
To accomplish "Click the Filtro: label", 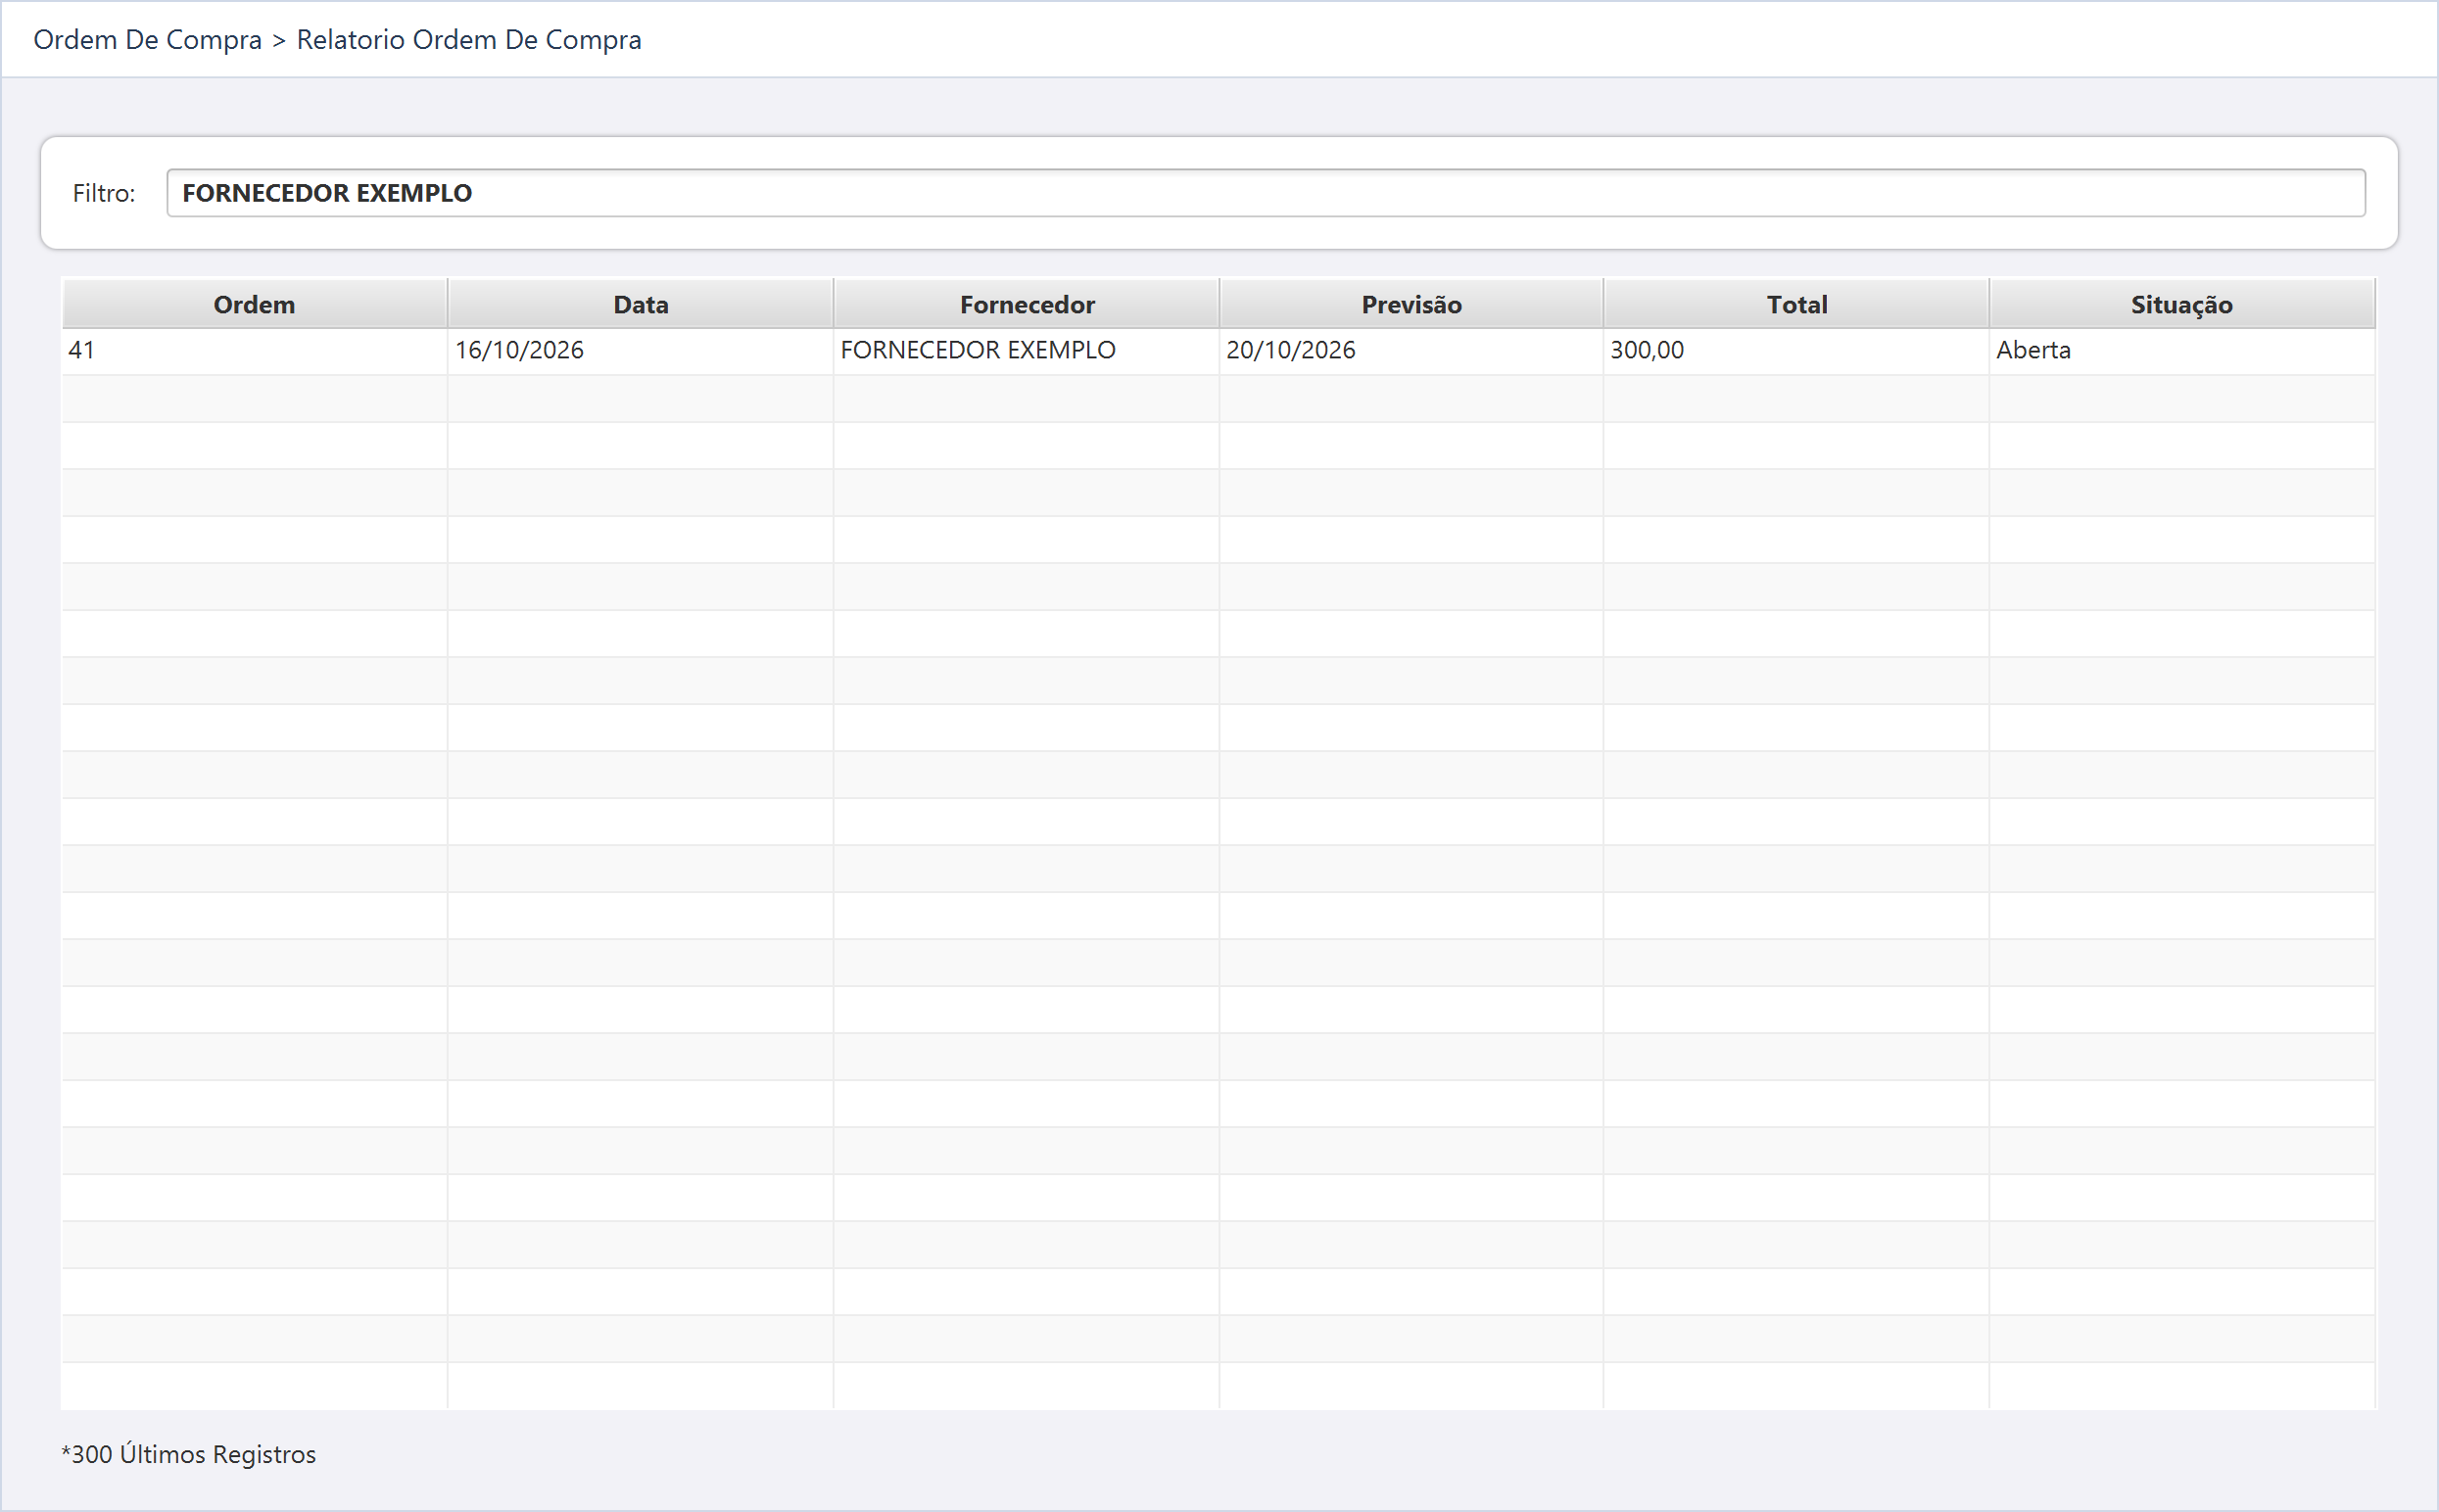I will [x=104, y=193].
